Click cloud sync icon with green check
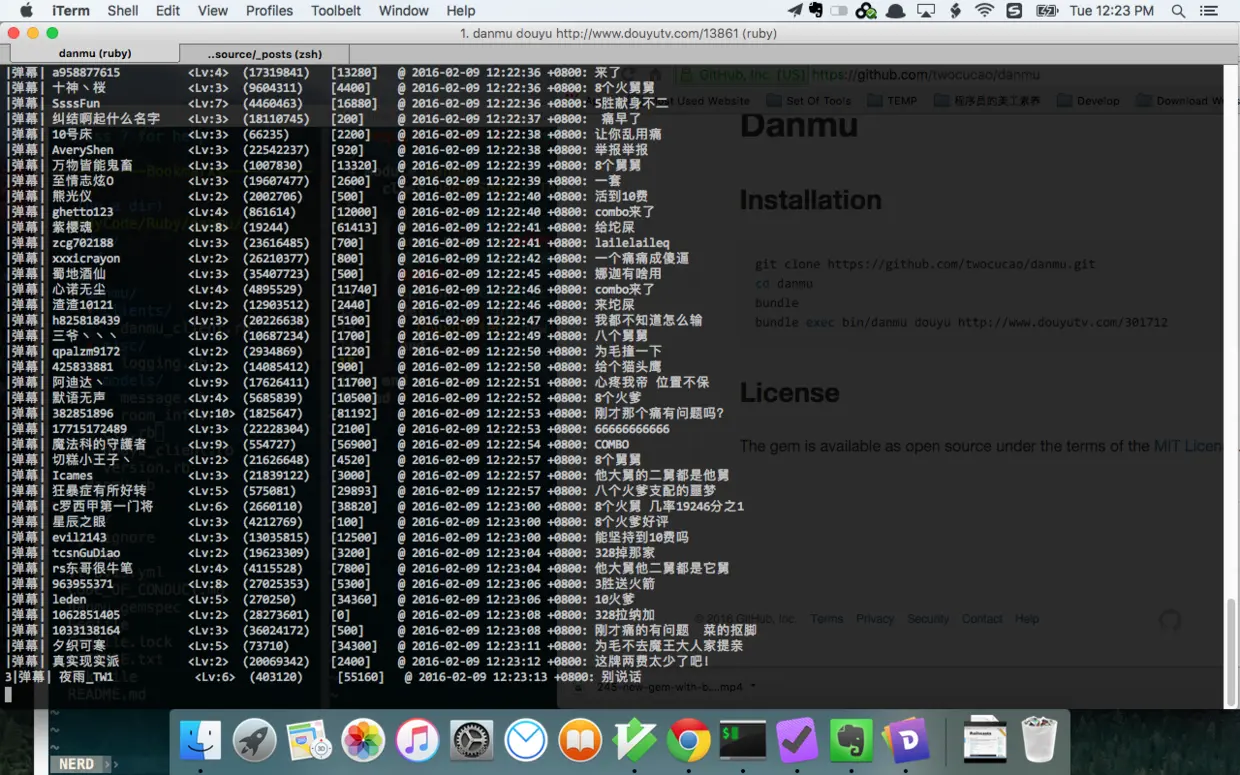Viewport: 1240px width, 775px height. click(x=866, y=11)
